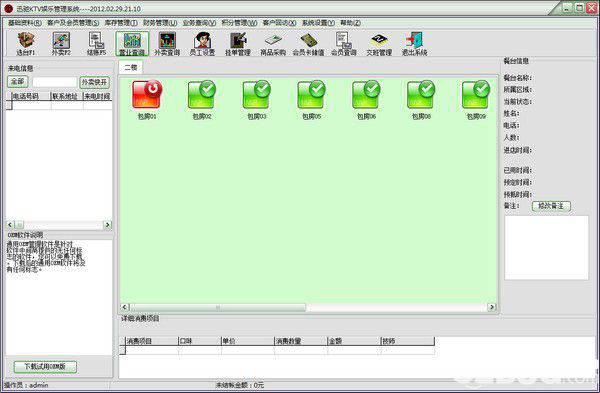The image size is (600, 393).
Task: Open the 外卖F2 takeout icon
Action: [x=61, y=44]
